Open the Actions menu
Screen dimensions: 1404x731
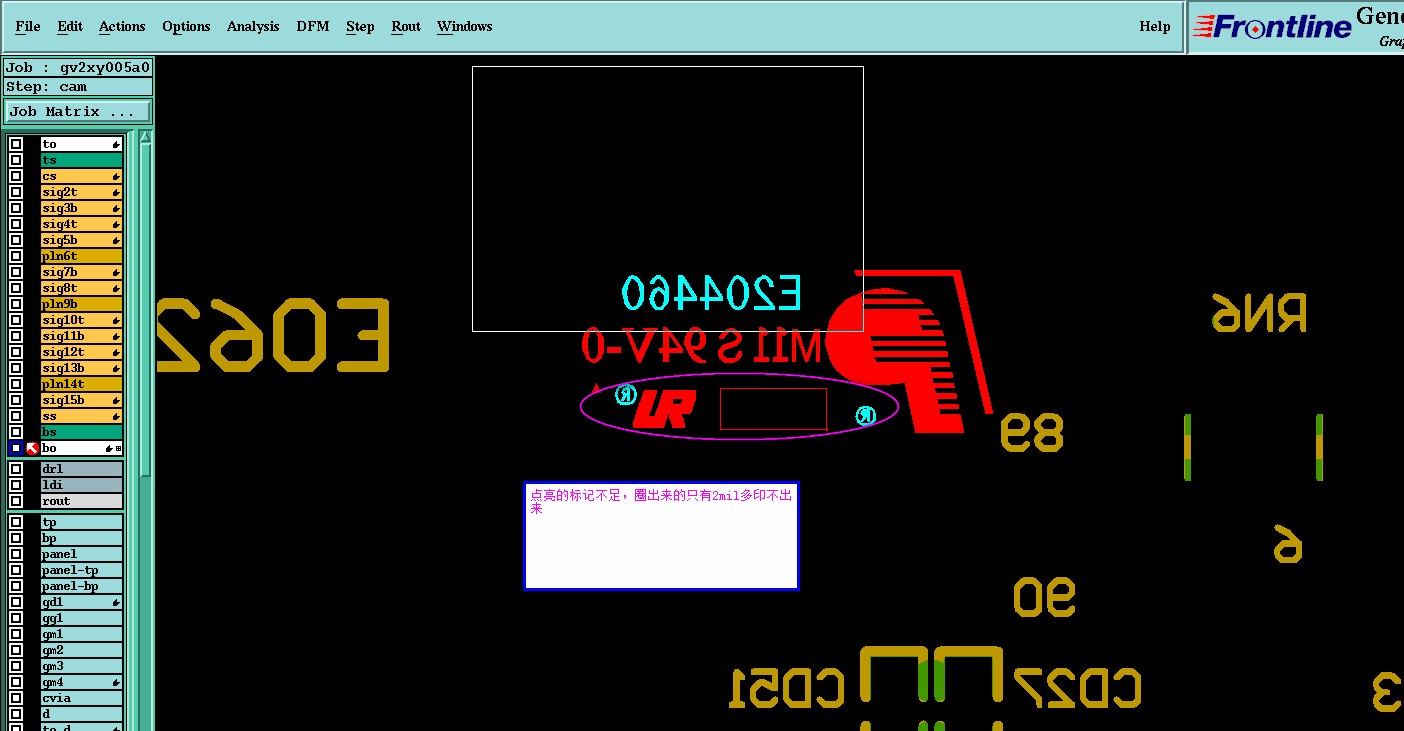122,26
